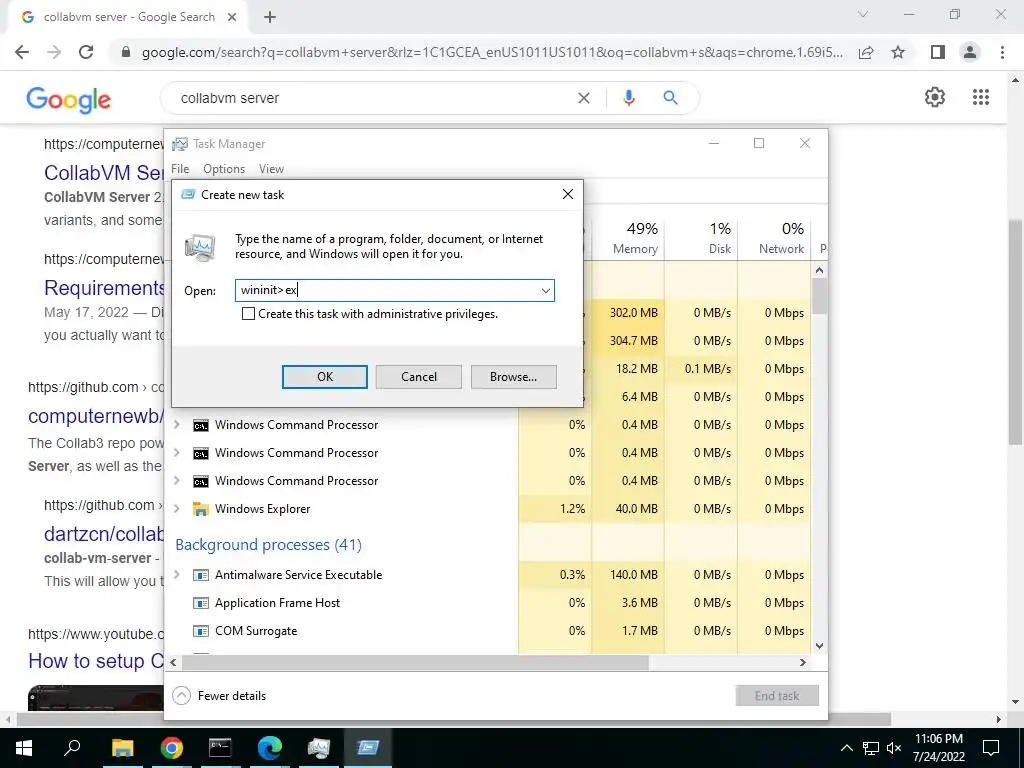Image resolution: width=1024 pixels, height=768 pixels.
Task: Click the Background processes (41) heading
Action: click(x=268, y=545)
